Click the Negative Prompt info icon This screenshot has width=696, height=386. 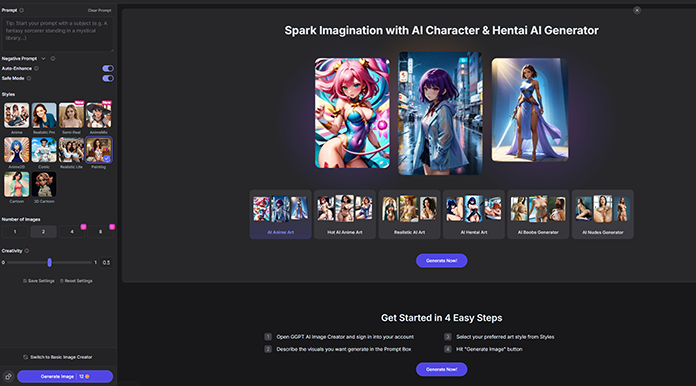coord(53,59)
